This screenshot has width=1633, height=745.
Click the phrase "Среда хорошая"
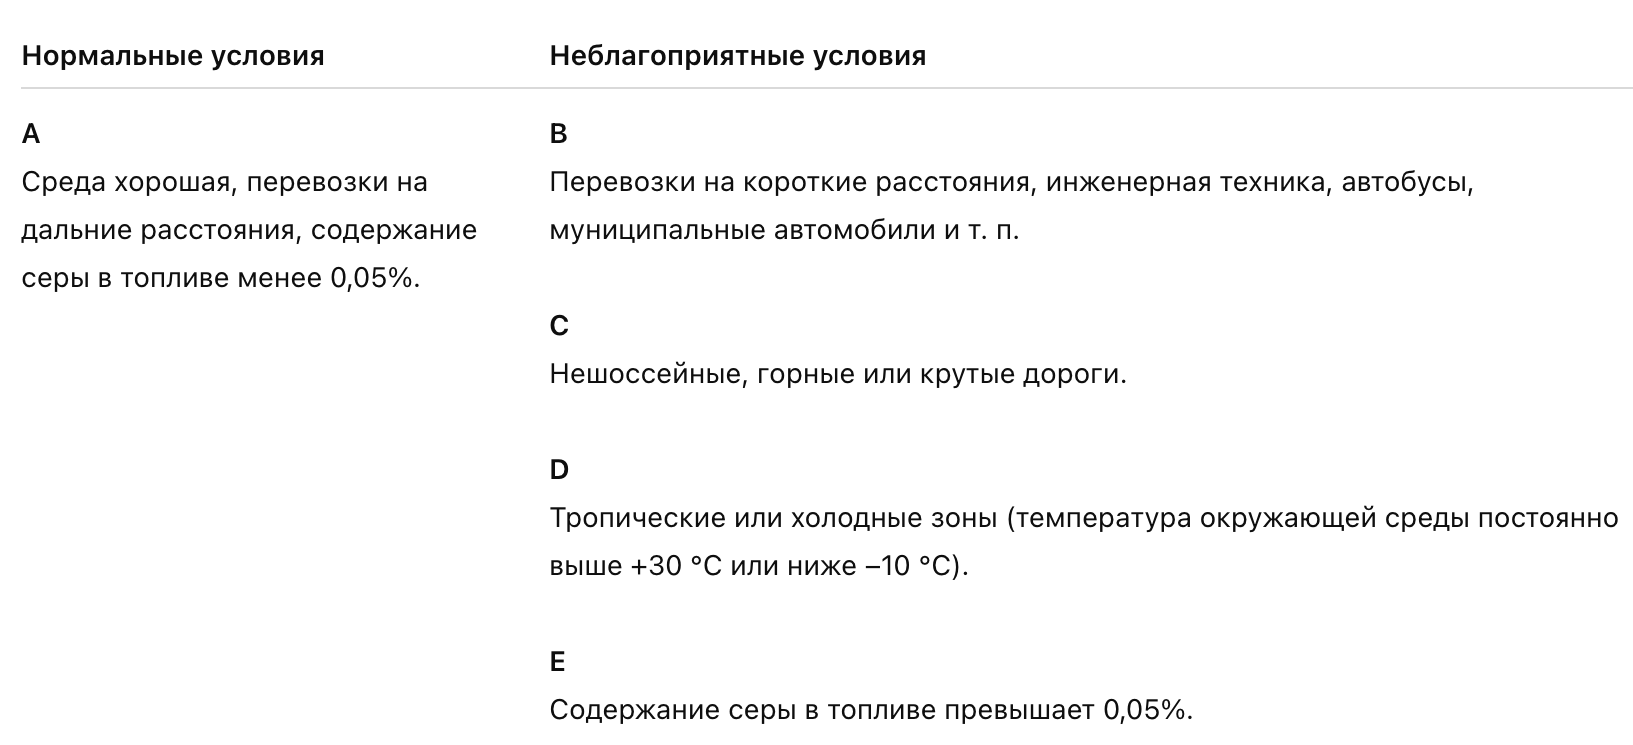point(127,182)
